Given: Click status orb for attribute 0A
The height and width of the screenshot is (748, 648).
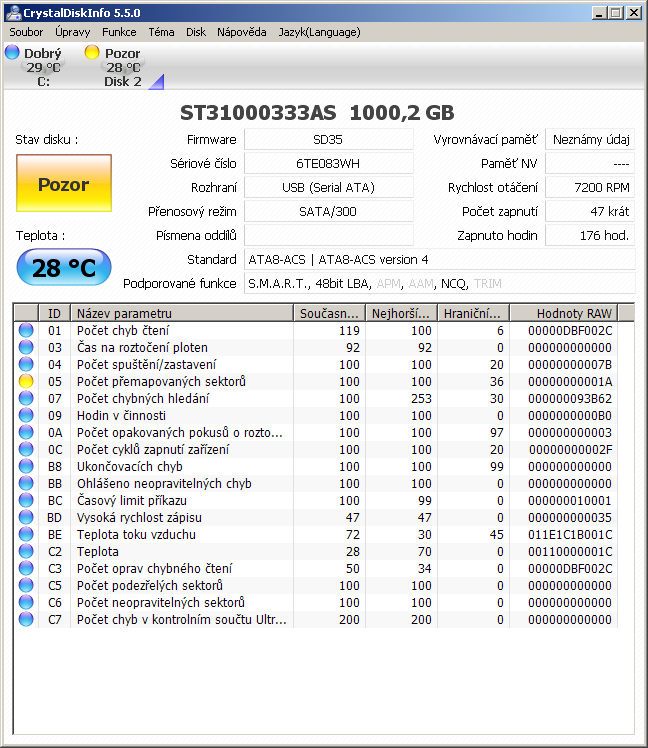Looking at the screenshot, I should (26, 432).
